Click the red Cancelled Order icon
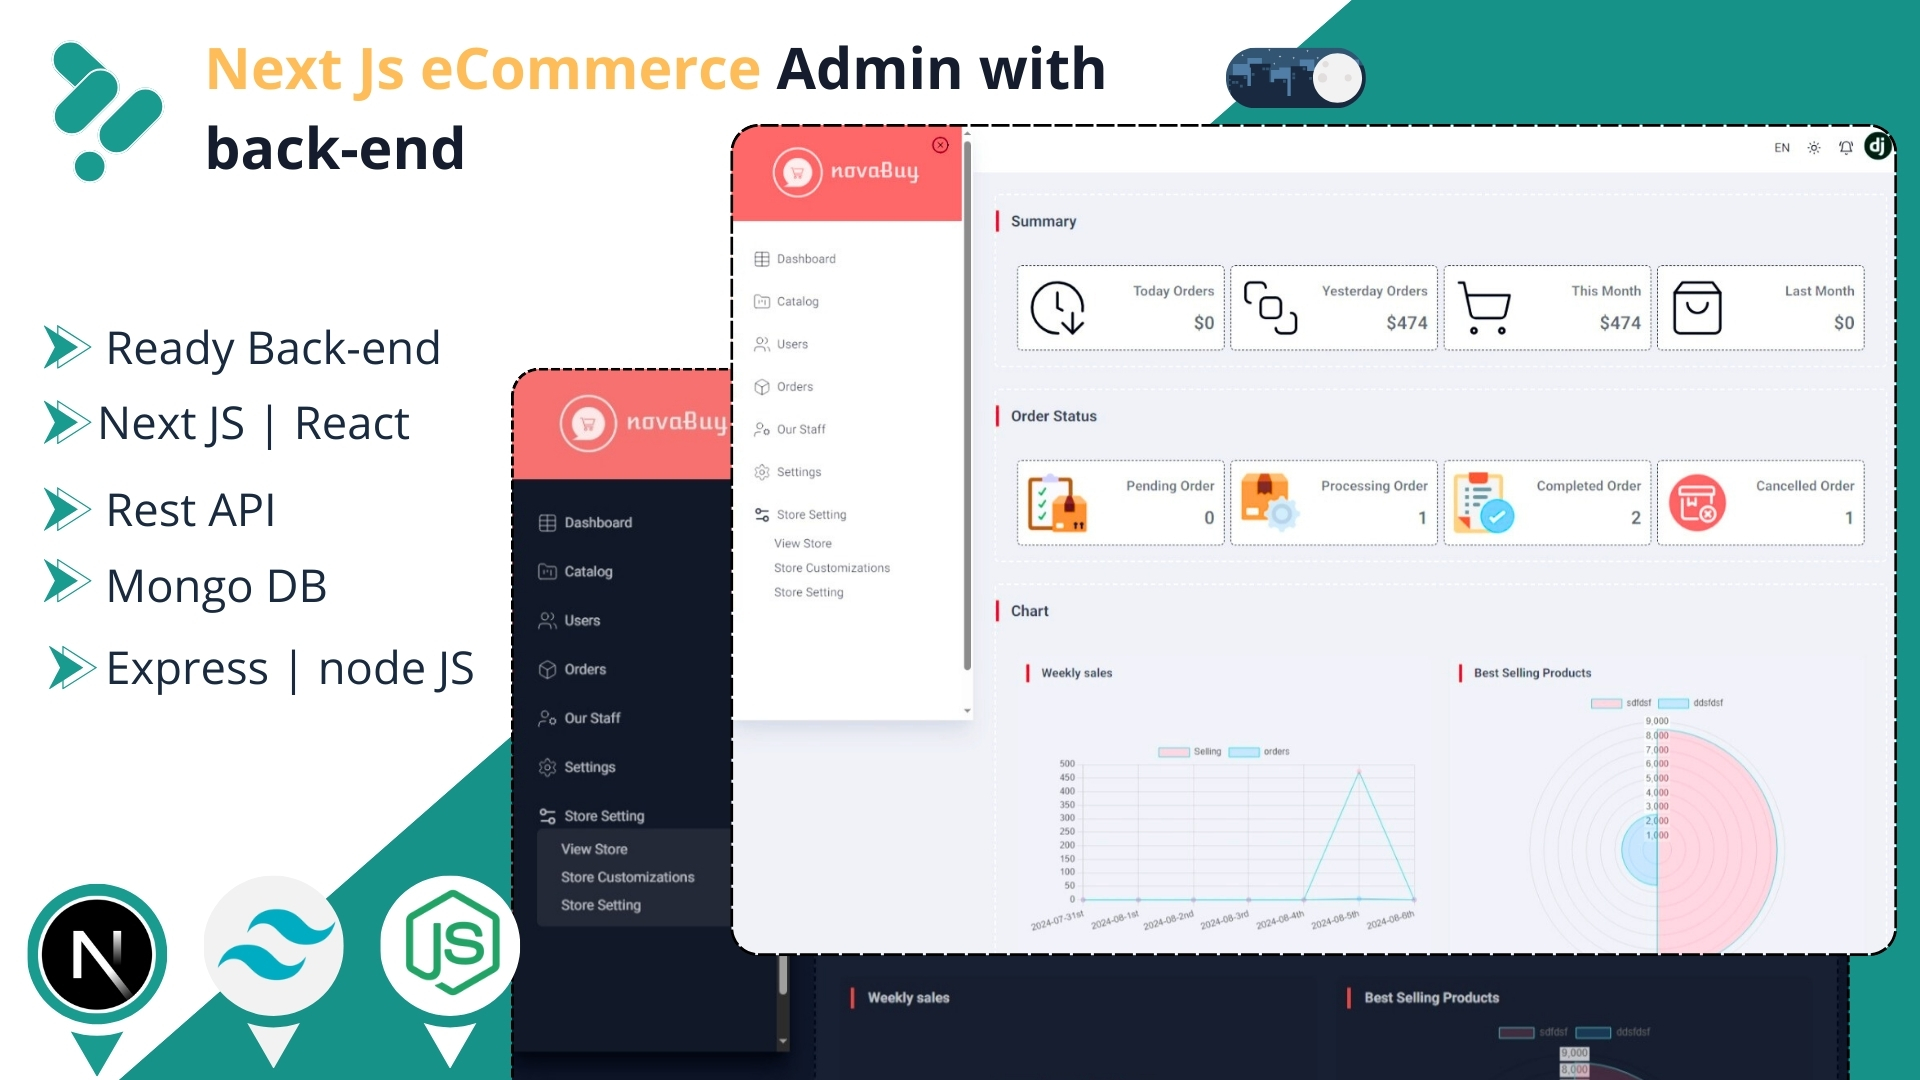The image size is (1920, 1080). click(1697, 503)
